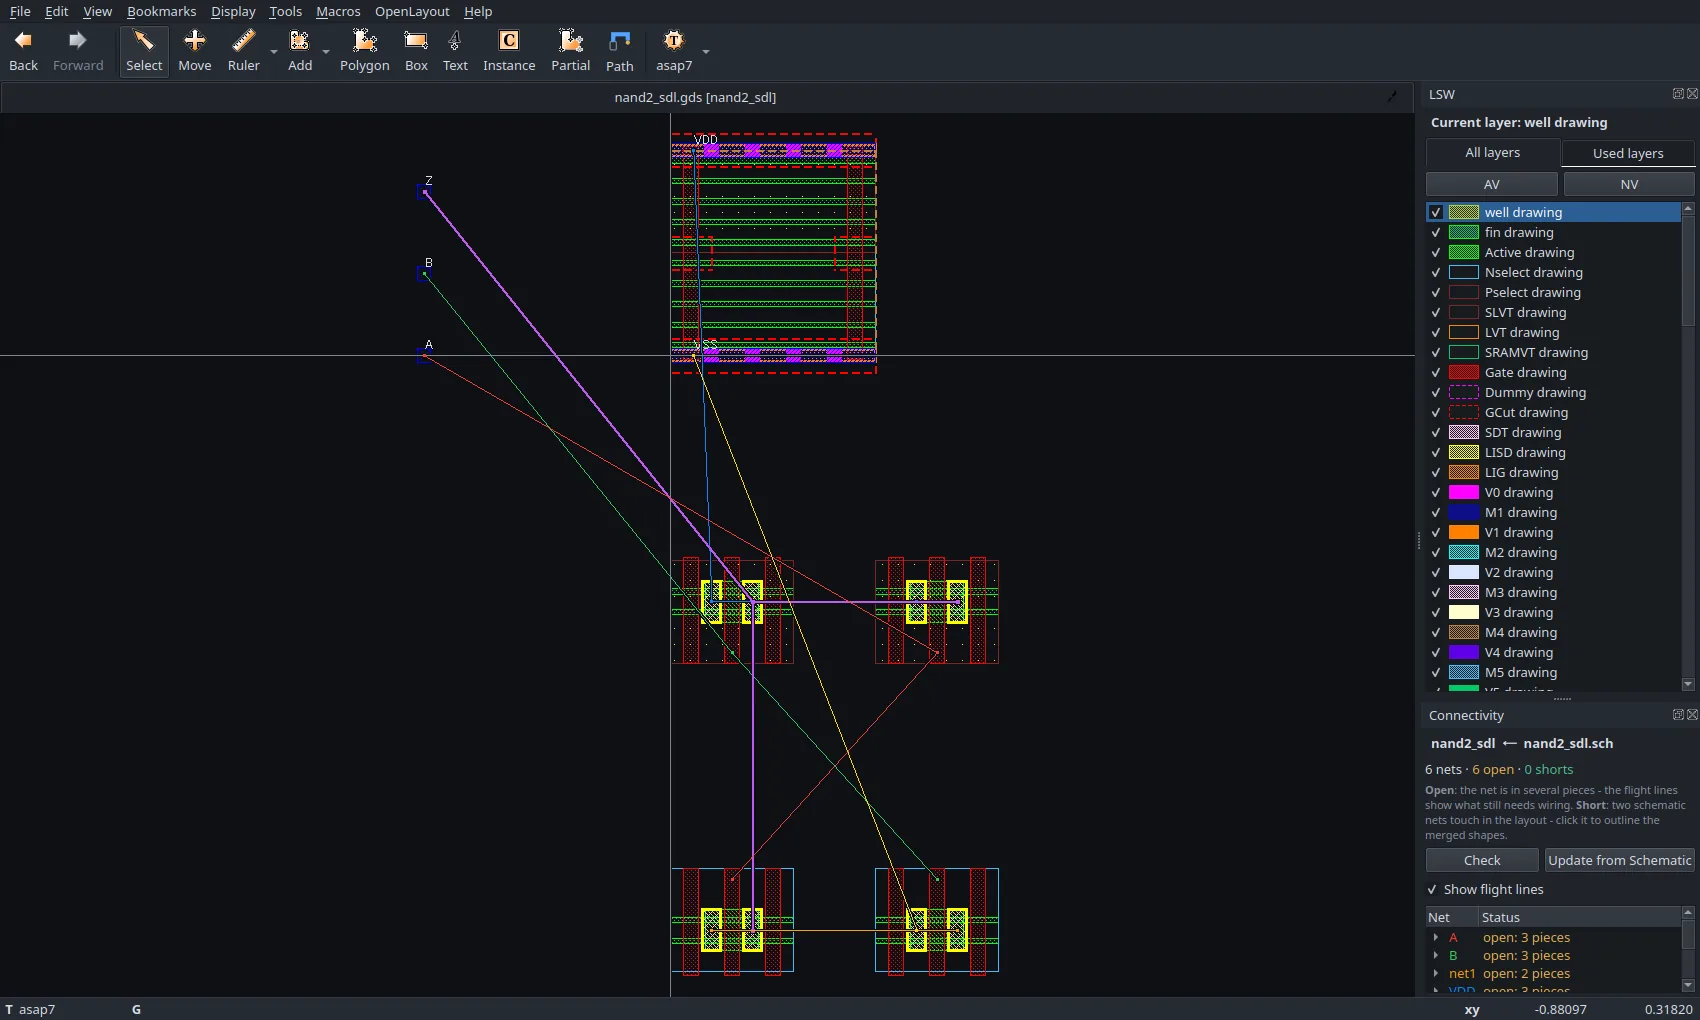This screenshot has width=1700, height=1020.
Task: Click the layer list scrollbar
Action: (x=1688, y=270)
